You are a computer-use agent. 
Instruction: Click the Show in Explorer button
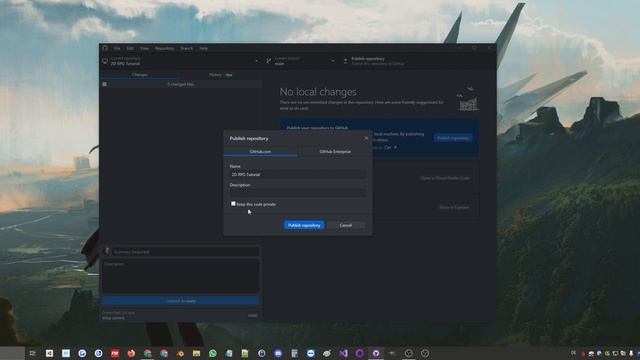tap(454, 207)
